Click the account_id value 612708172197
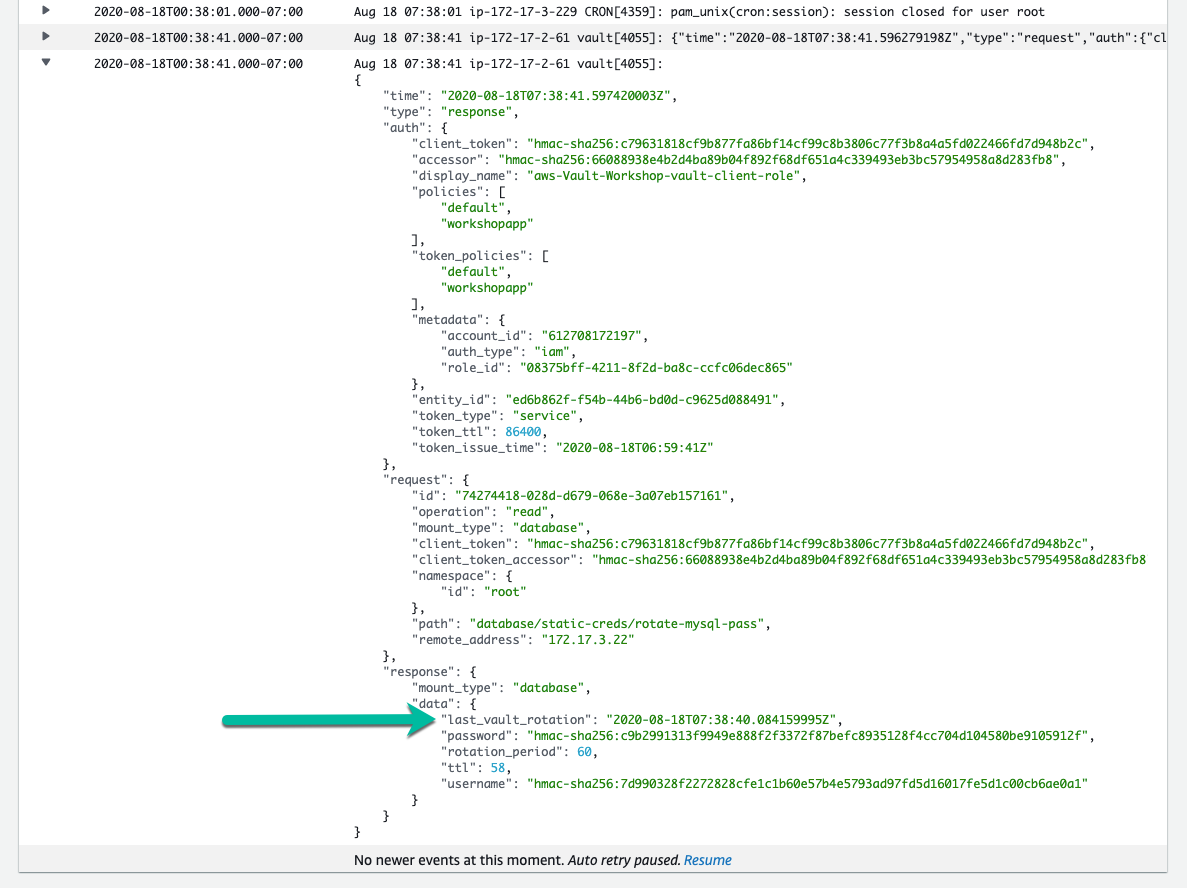 (591, 335)
